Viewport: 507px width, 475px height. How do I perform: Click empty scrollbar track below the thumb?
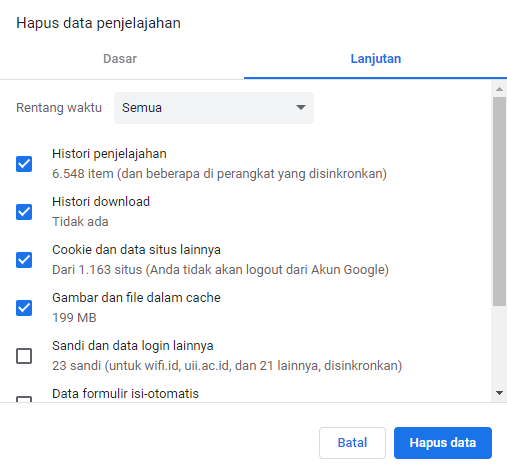[499, 346]
